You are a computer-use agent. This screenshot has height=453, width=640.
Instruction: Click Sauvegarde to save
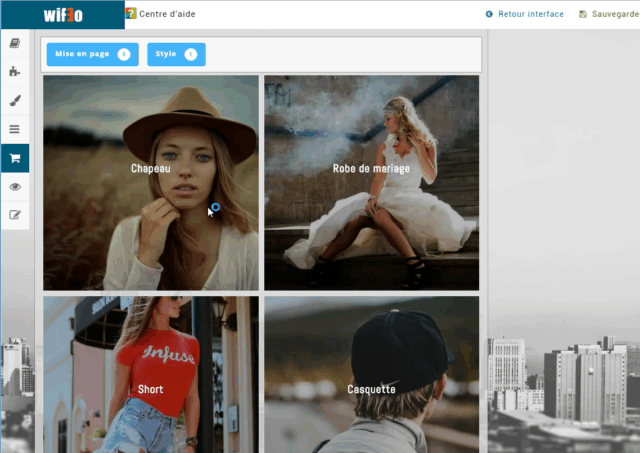tap(616, 14)
